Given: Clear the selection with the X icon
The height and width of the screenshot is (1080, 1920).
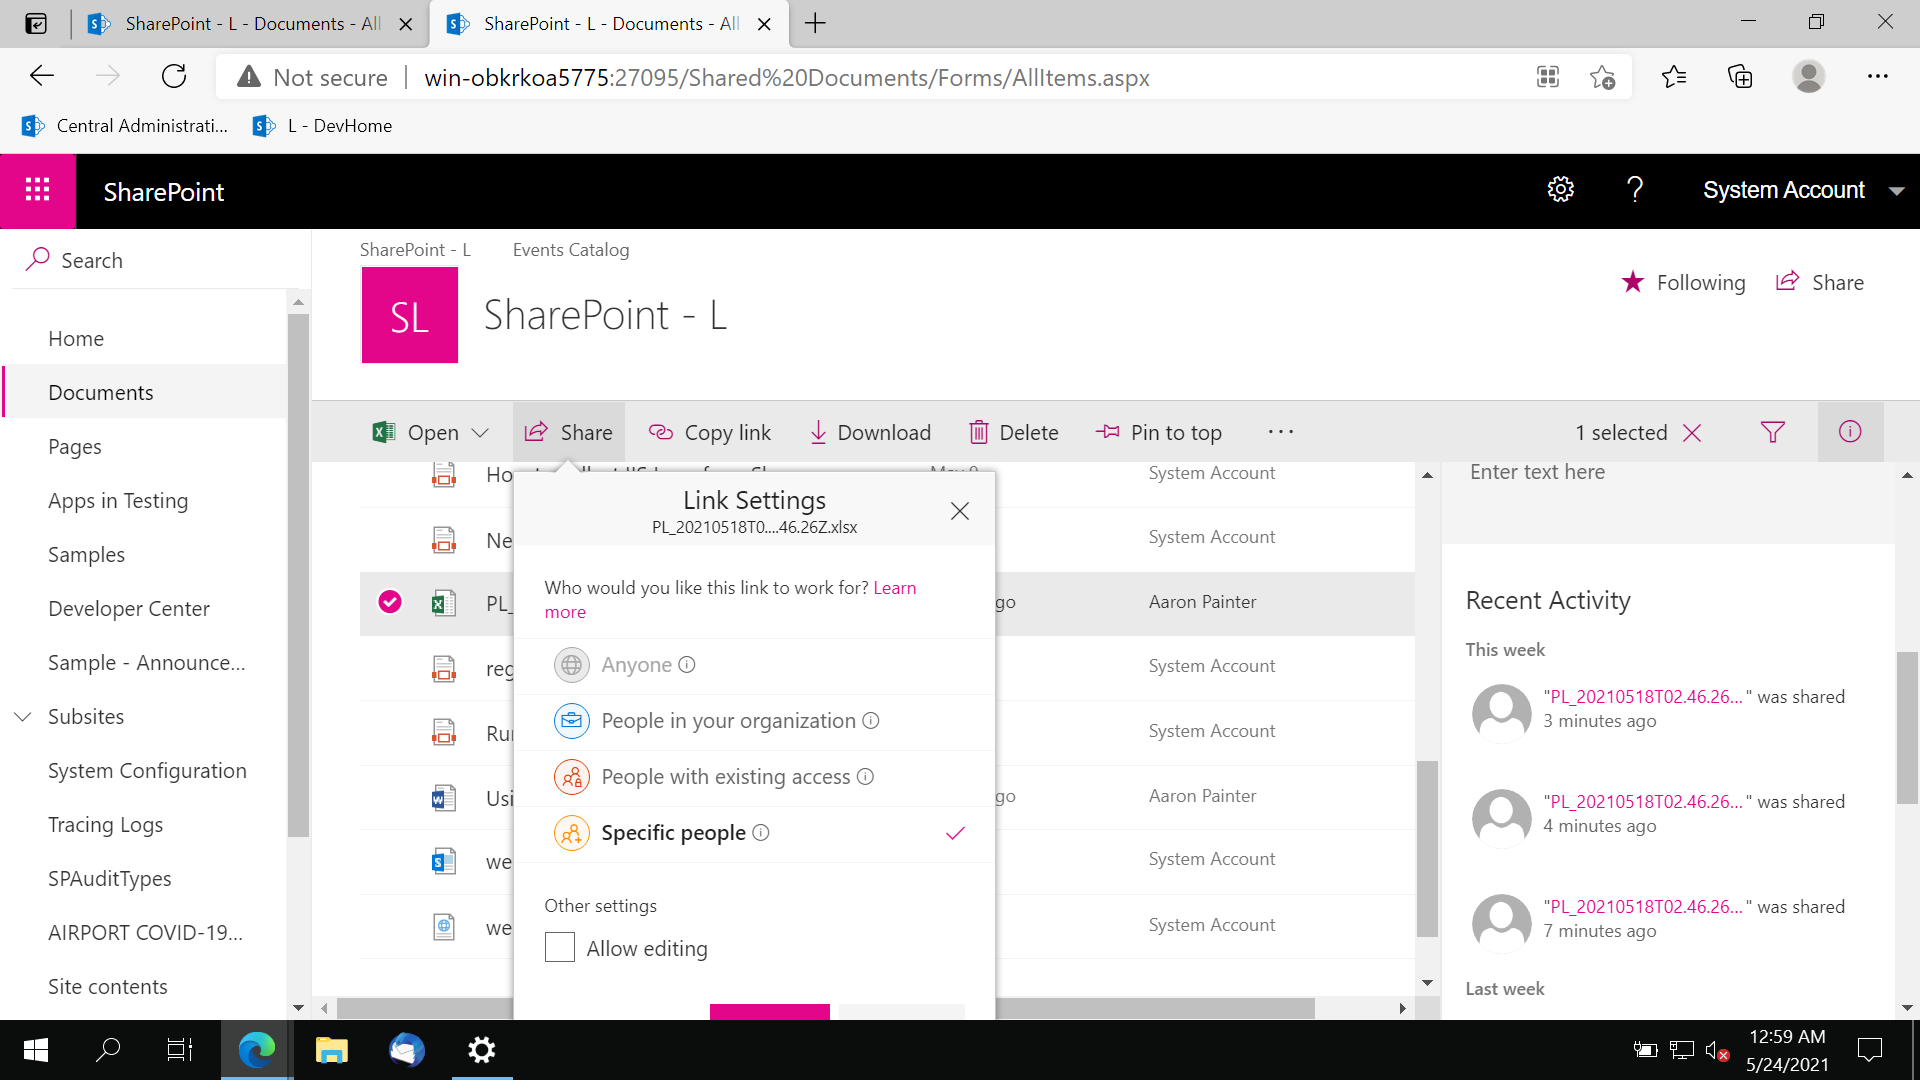Looking at the screenshot, I should coord(1692,432).
